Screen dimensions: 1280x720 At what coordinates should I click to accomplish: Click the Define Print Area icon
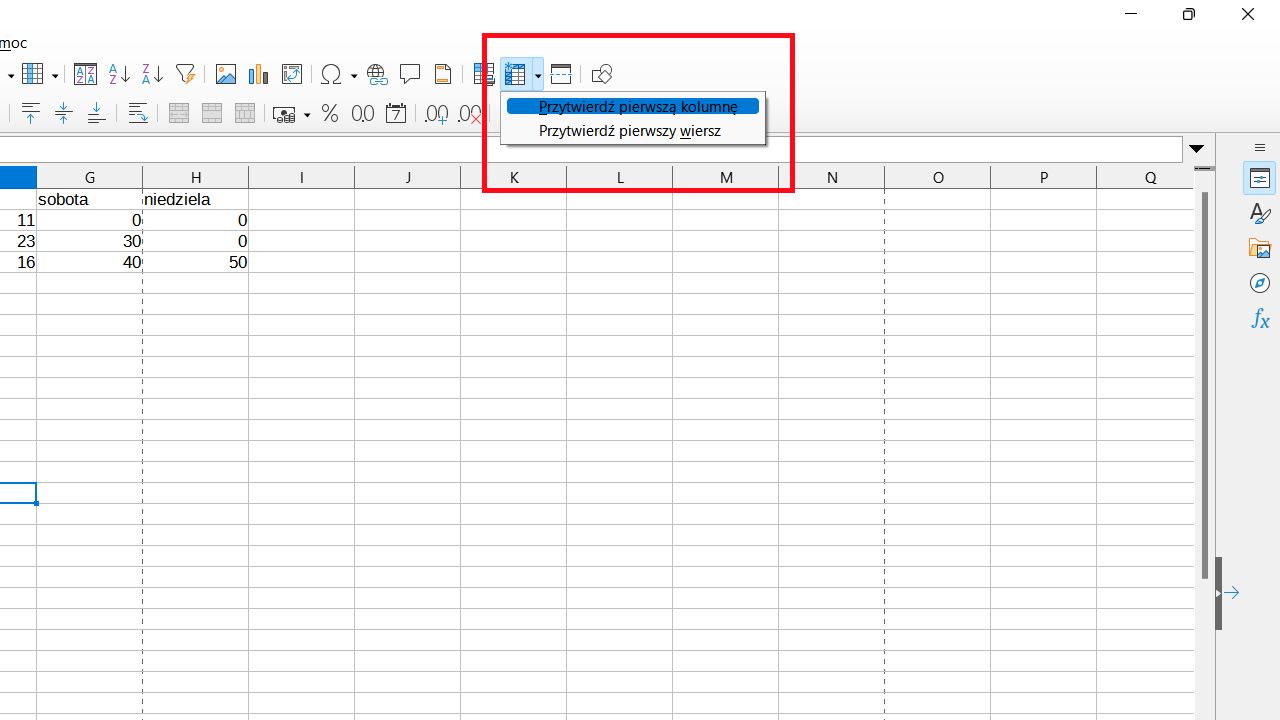tap(484, 74)
